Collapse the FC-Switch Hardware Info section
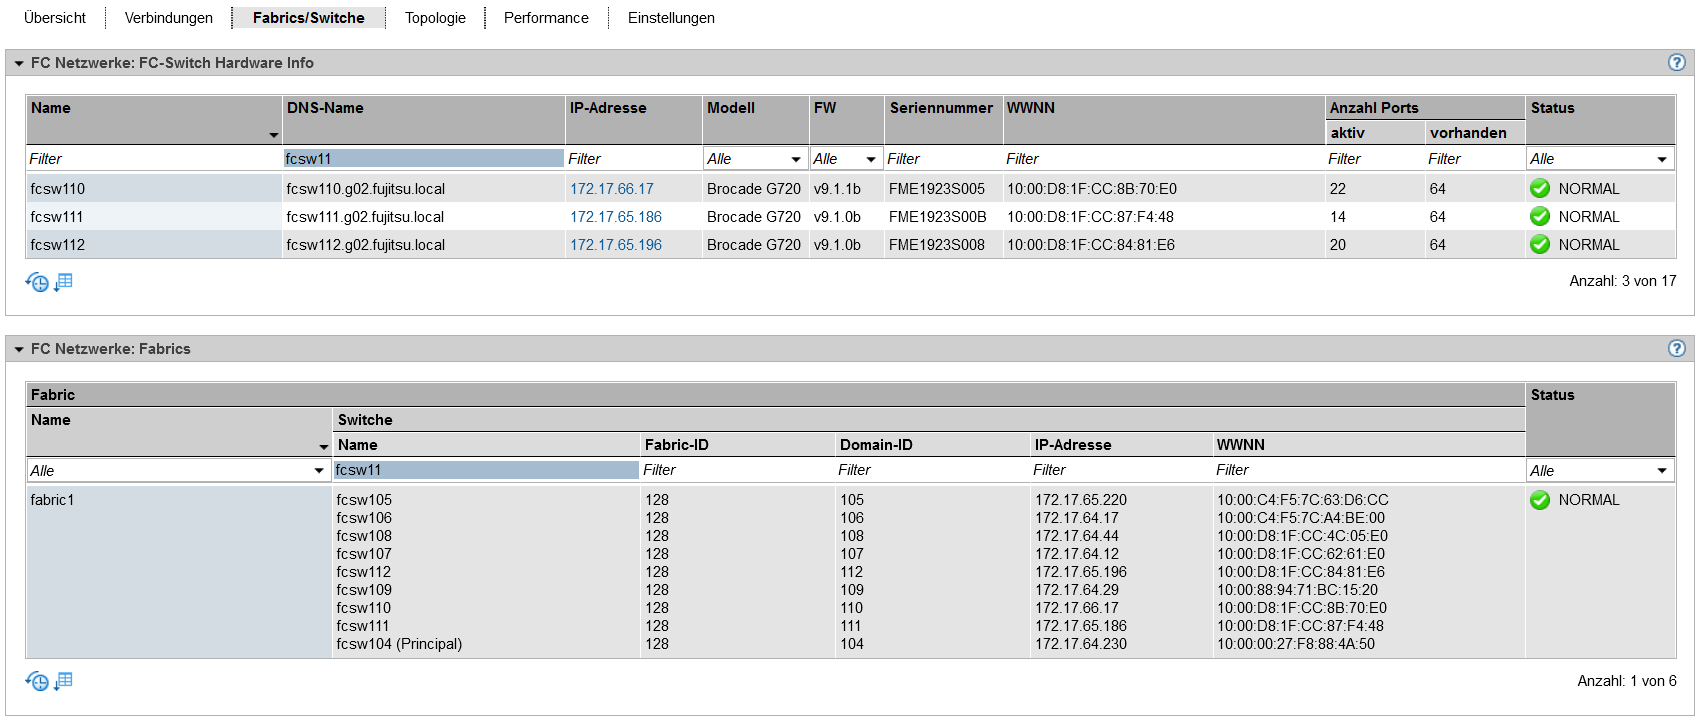The image size is (1699, 721). point(19,63)
